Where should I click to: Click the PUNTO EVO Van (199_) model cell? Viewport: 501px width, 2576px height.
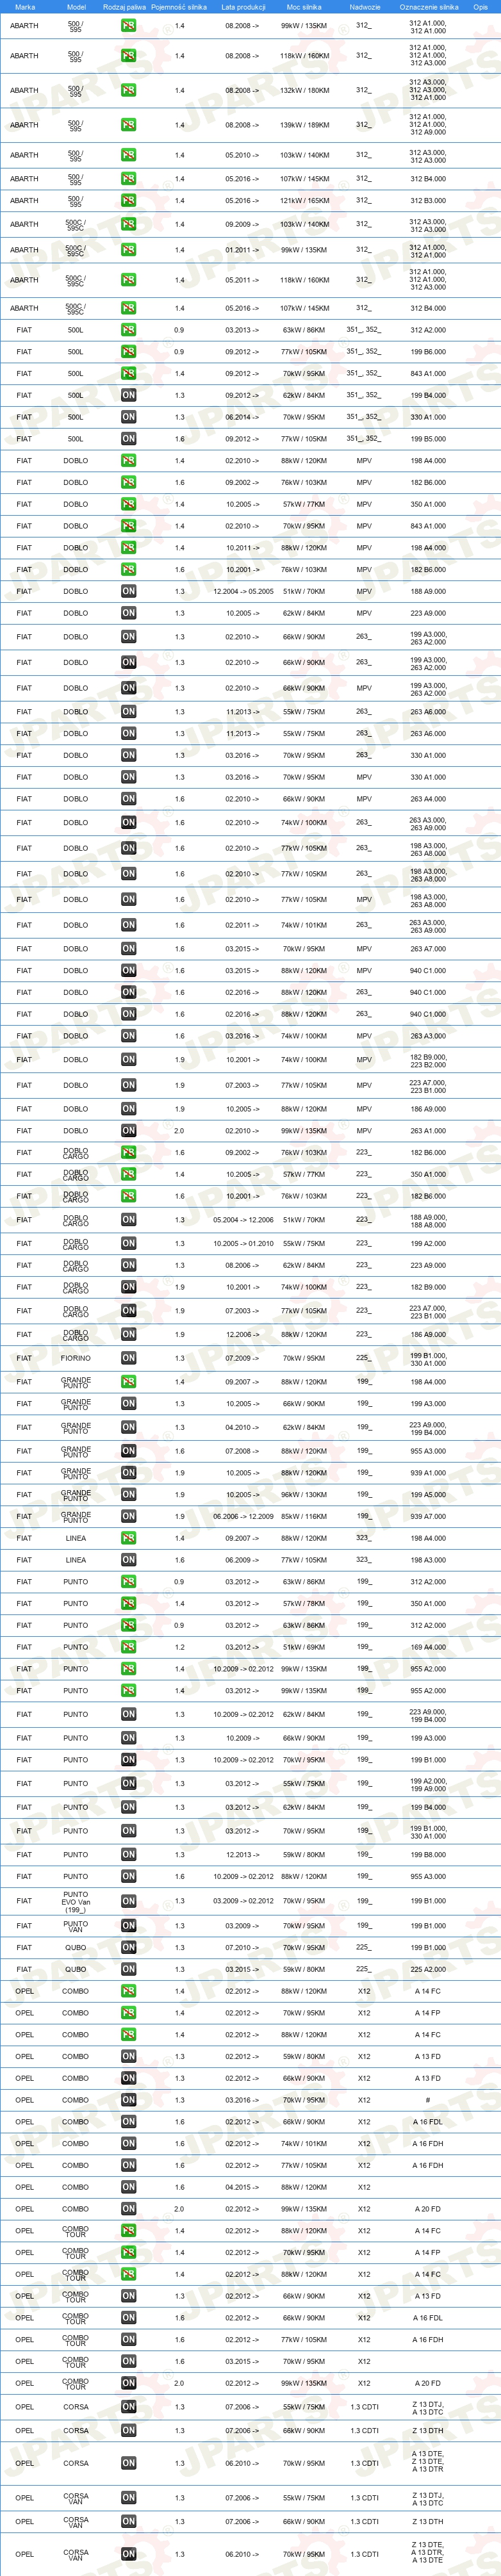coord(75,1901)
